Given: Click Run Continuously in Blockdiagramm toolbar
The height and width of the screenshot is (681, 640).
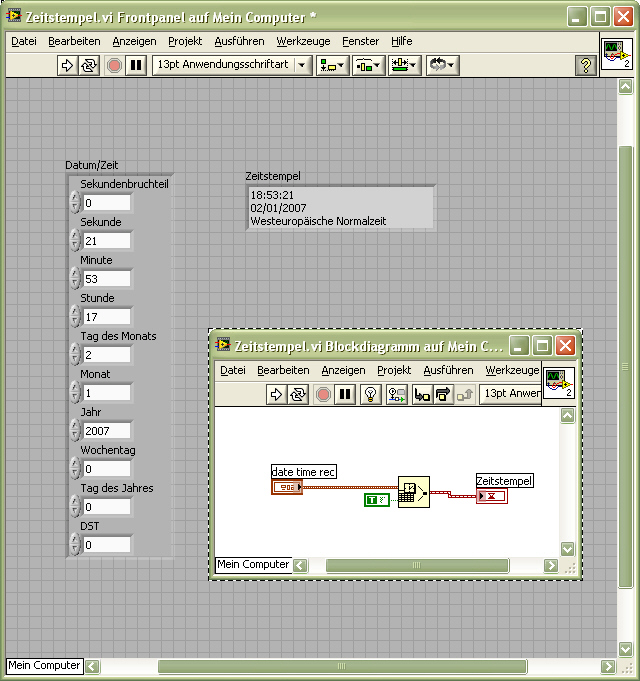Looking at the screenshot, I should click(x=298, y=394).
